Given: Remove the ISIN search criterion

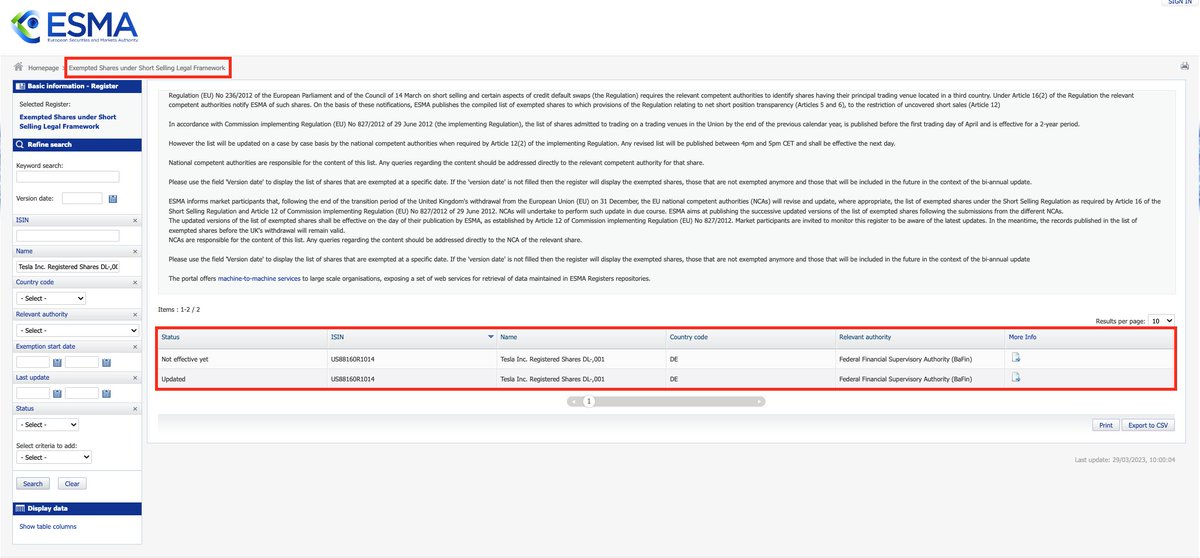Looking at the screenshot, I should 135,220.
